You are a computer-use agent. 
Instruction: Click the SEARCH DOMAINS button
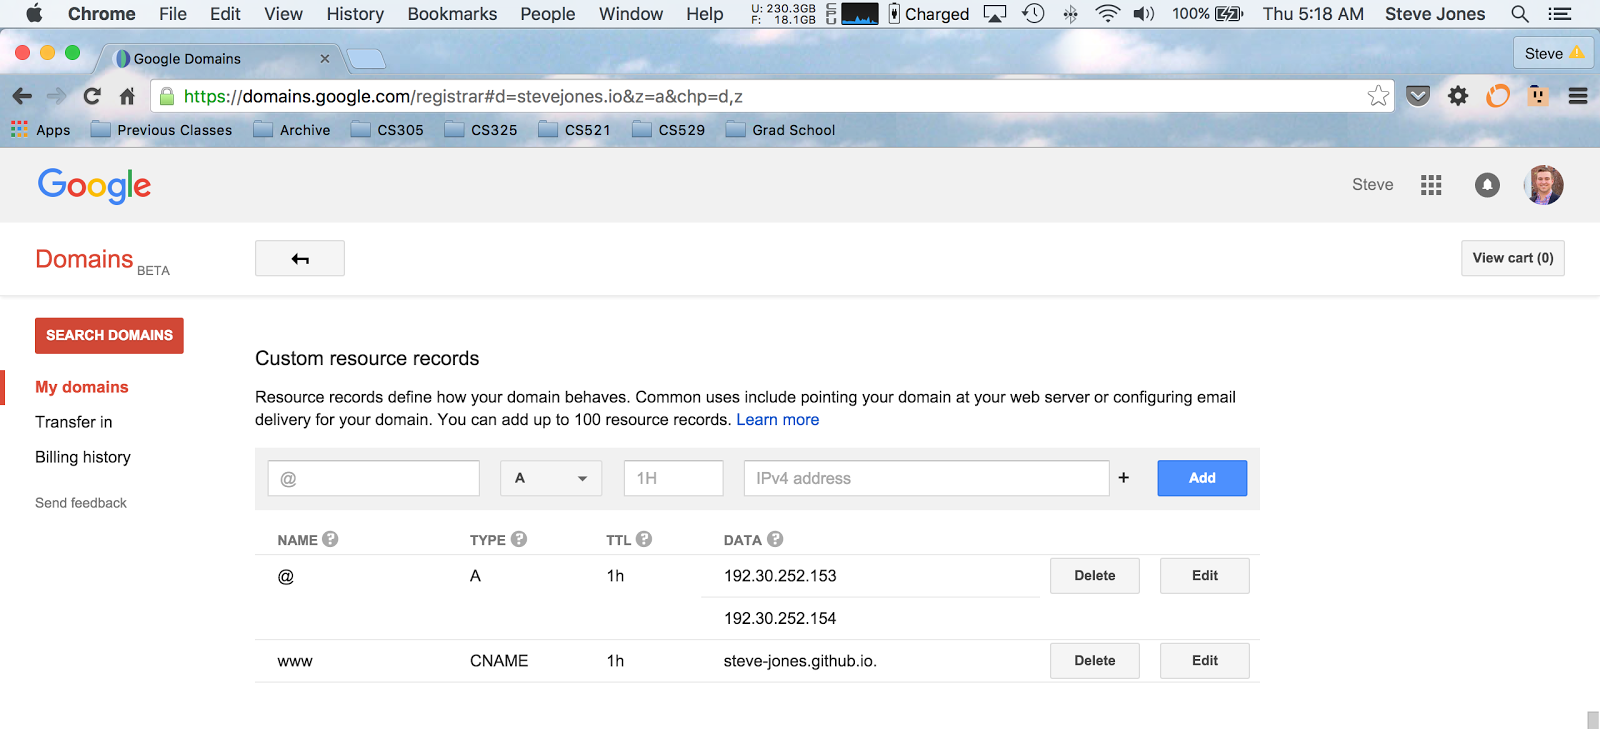pyautogui.click(x=109, y=335)
